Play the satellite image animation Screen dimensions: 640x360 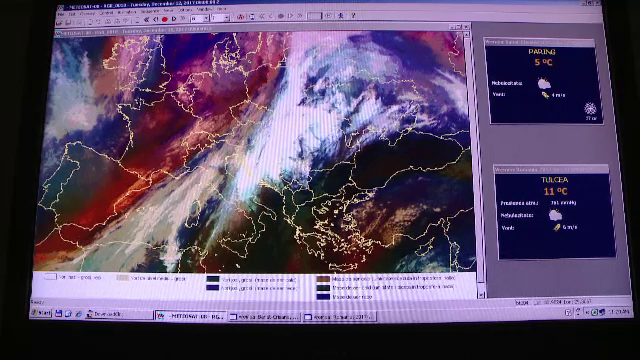click(174, 19)
